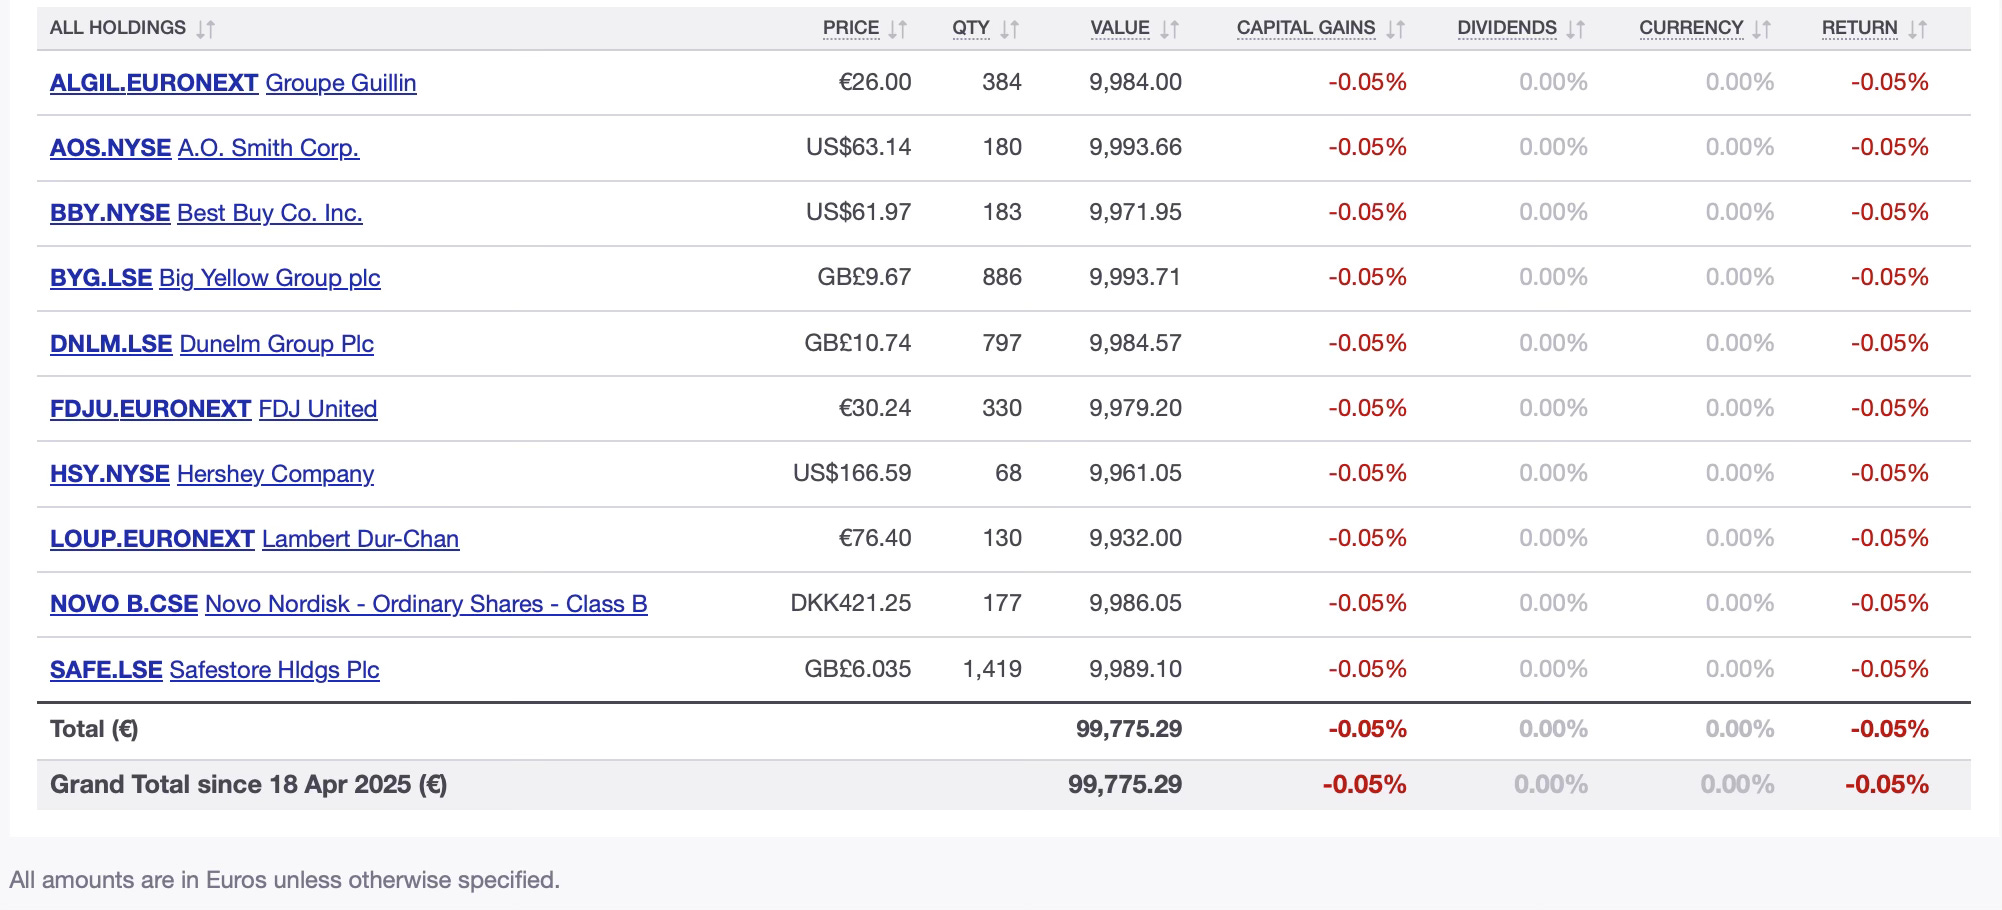
Task: Select value 9,979.20 for FDJ United
Action: 1136,408
